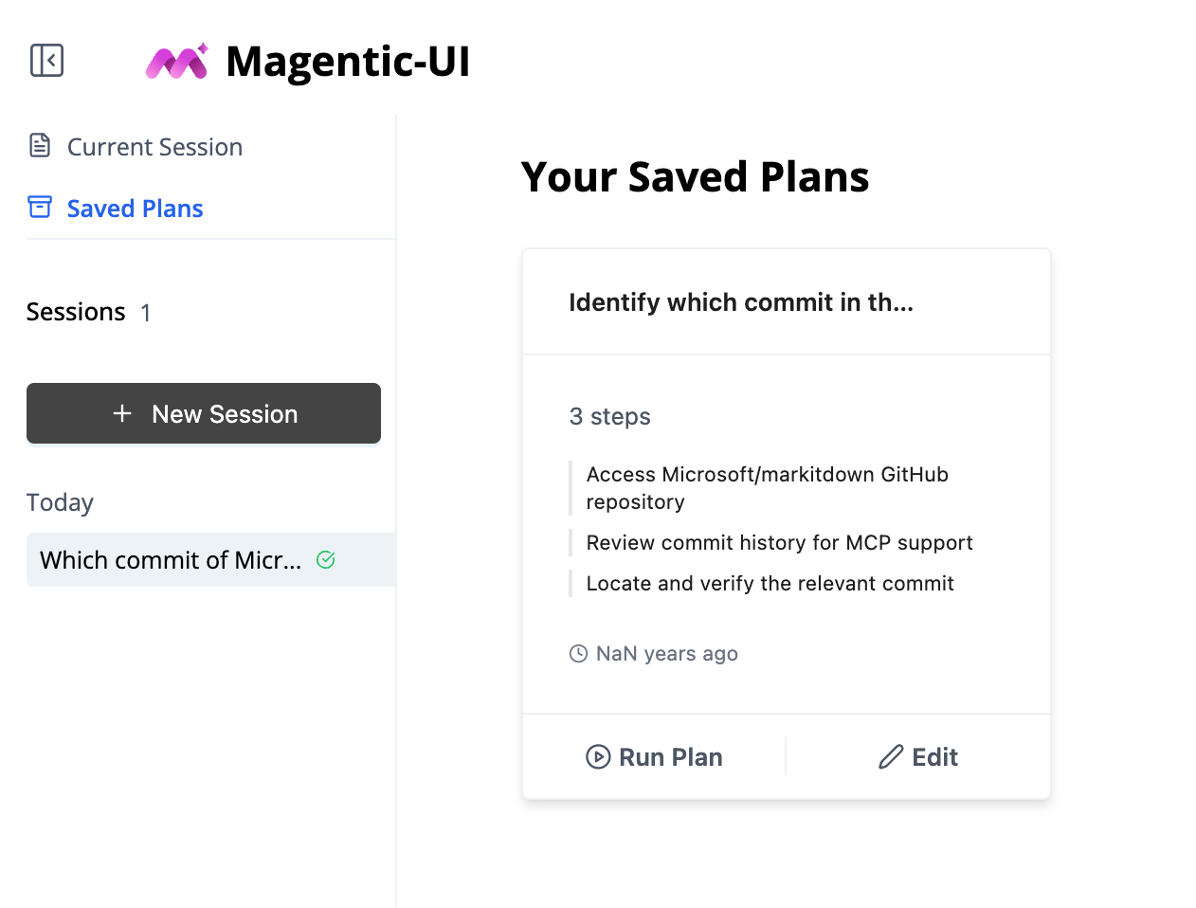
Task: Click the pencil icon beside Edit
Action: click(x=890, y=757)
